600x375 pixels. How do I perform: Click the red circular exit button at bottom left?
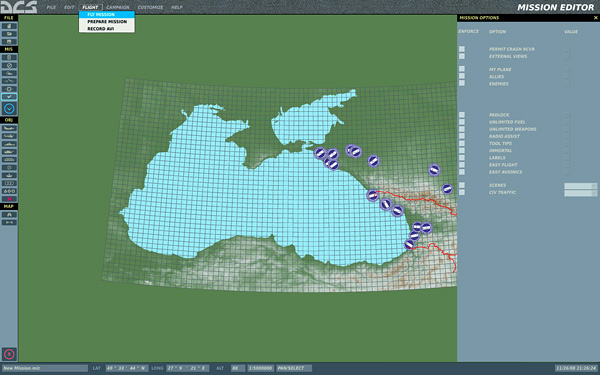pyautogui.click(x=9, y=354)
